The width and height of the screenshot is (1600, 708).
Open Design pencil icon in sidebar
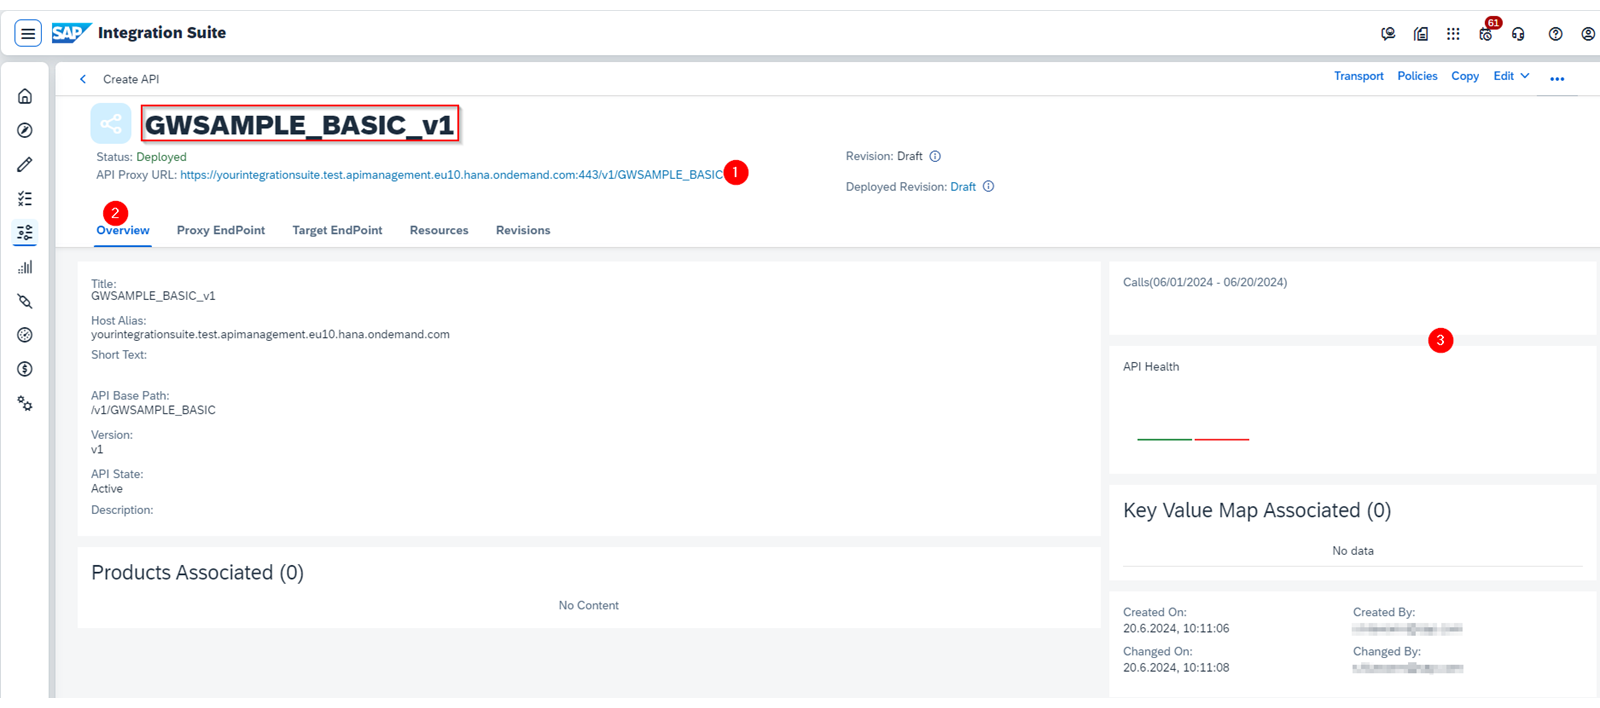[25, 164]
